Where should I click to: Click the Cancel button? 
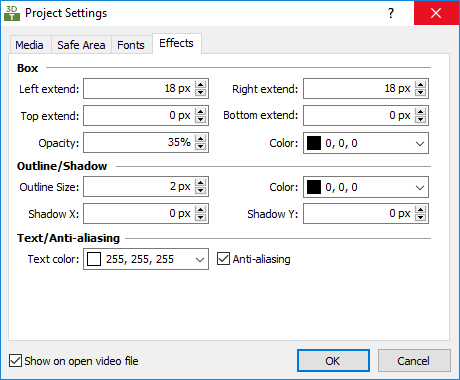(414, 360)
